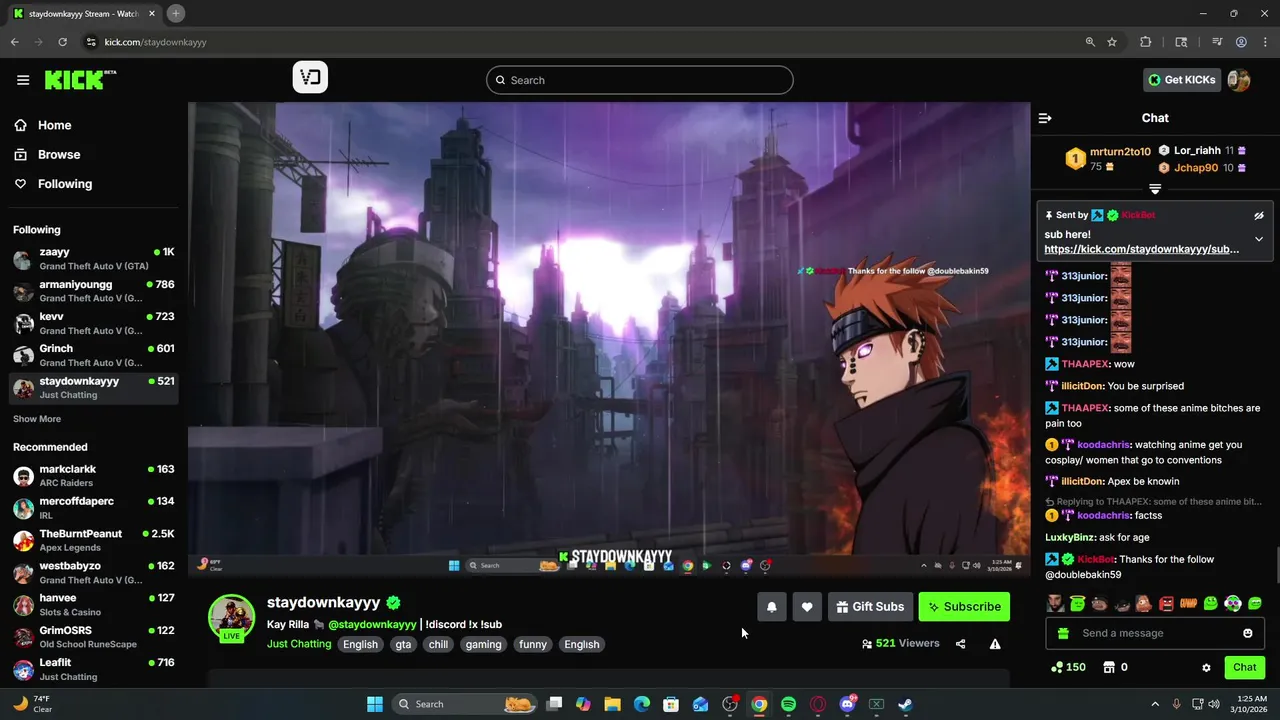Viewport: 1280px width, 720px height.
Task: Open armaniyoungg channel in Following list
Action: pyautogui.click(x=94, y=291)
